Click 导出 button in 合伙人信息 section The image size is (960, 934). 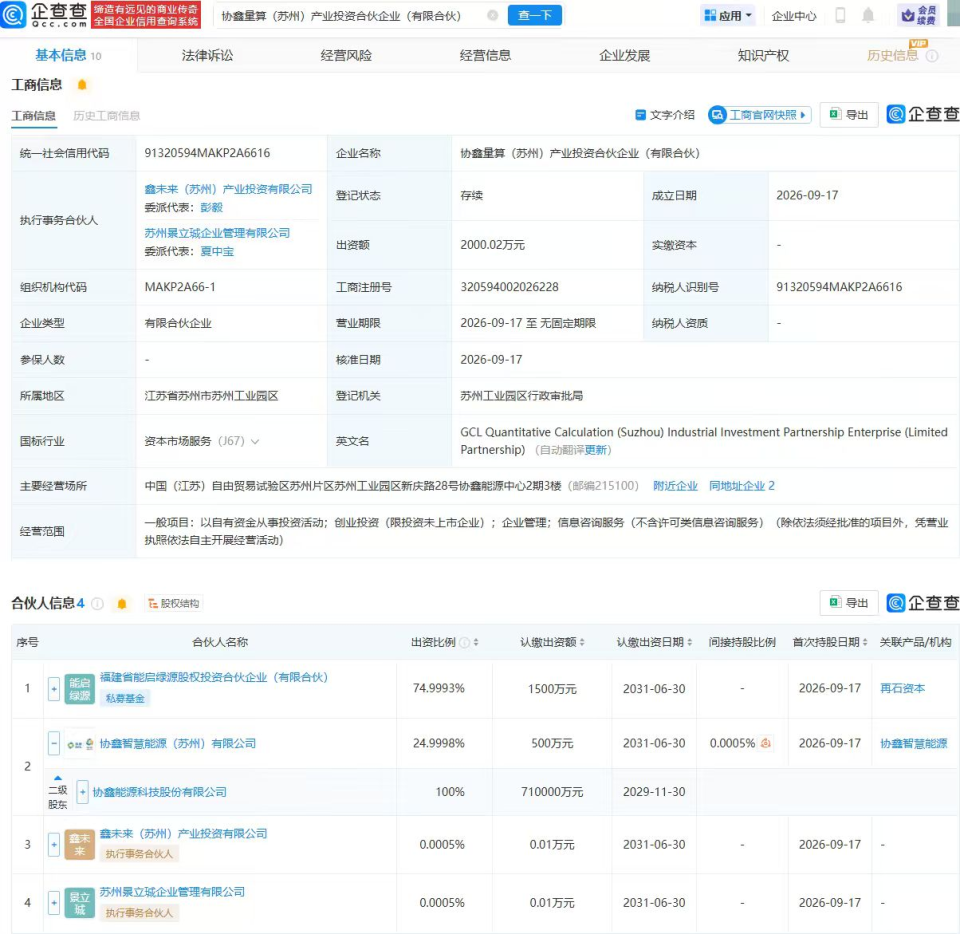(849, 603)
